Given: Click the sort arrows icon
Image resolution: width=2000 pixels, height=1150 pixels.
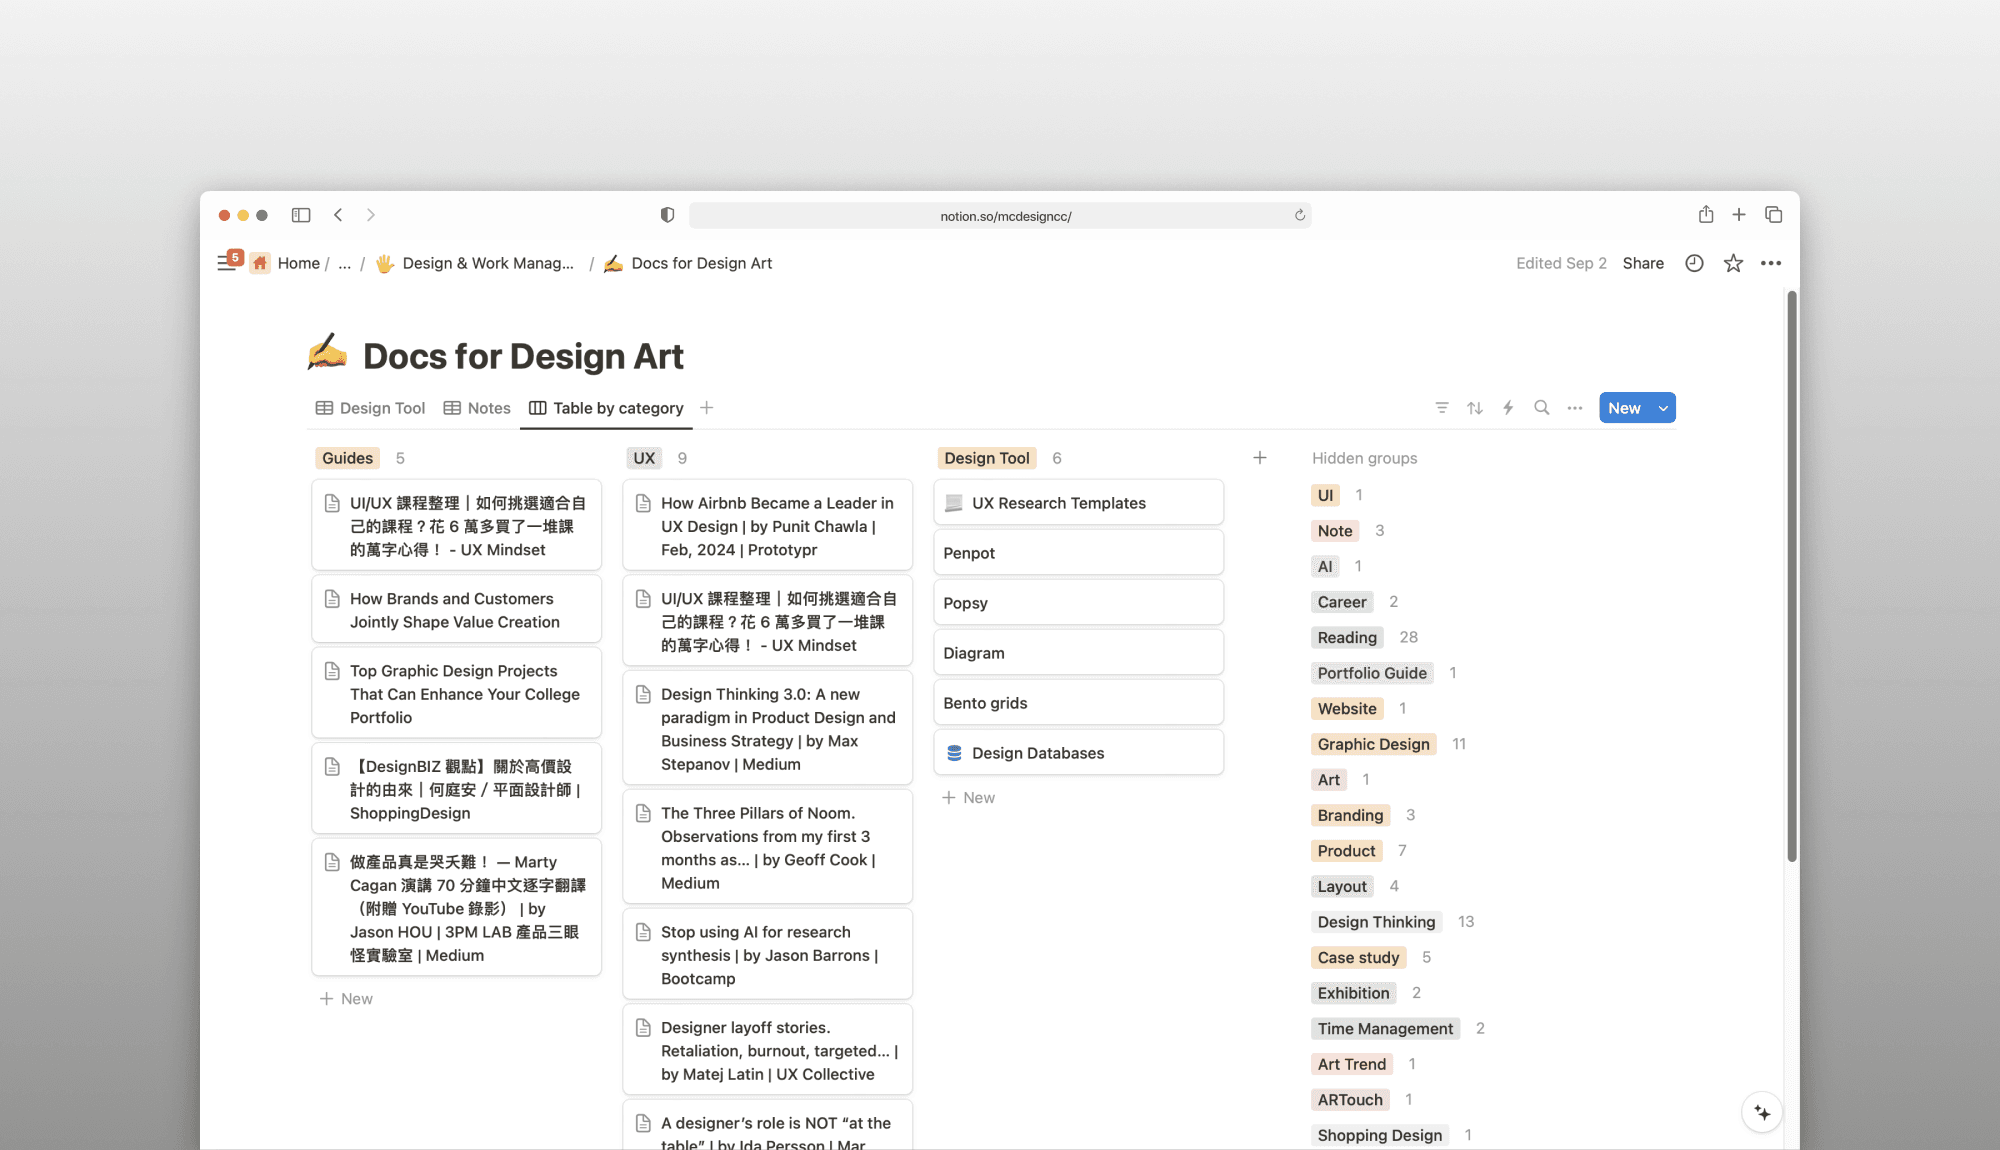Looking at the screenshot, I should coord(1475,408).
